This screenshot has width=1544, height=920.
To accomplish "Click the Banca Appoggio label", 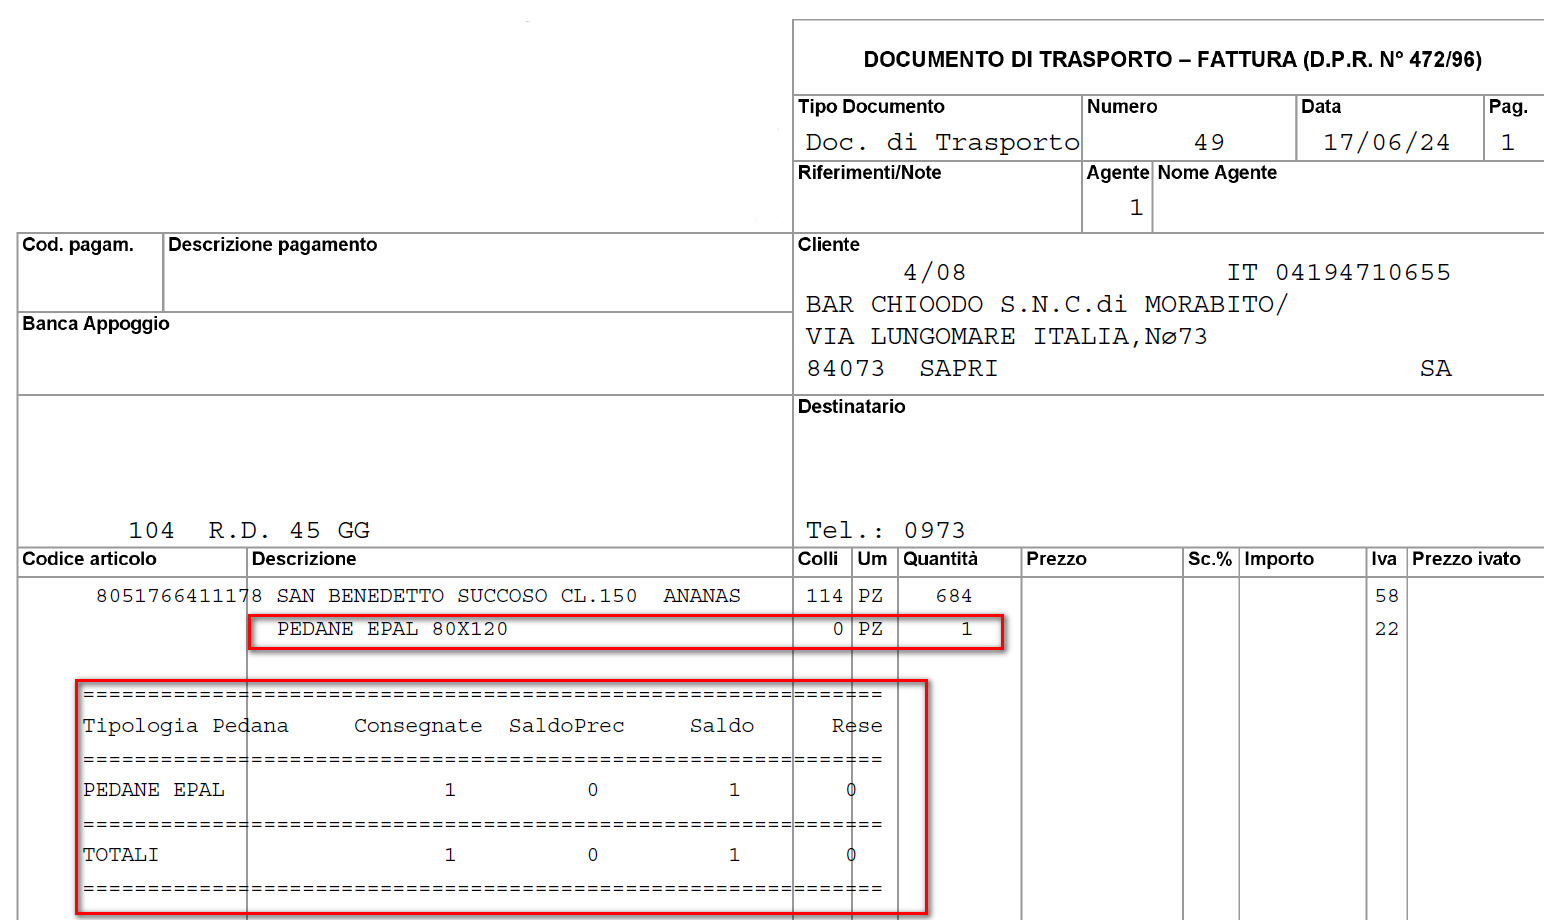I will [x=96, y=324].
